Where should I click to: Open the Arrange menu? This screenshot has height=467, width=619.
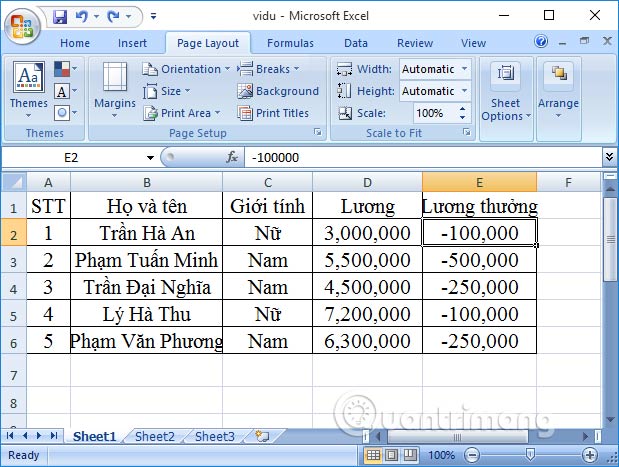(559, 90)
